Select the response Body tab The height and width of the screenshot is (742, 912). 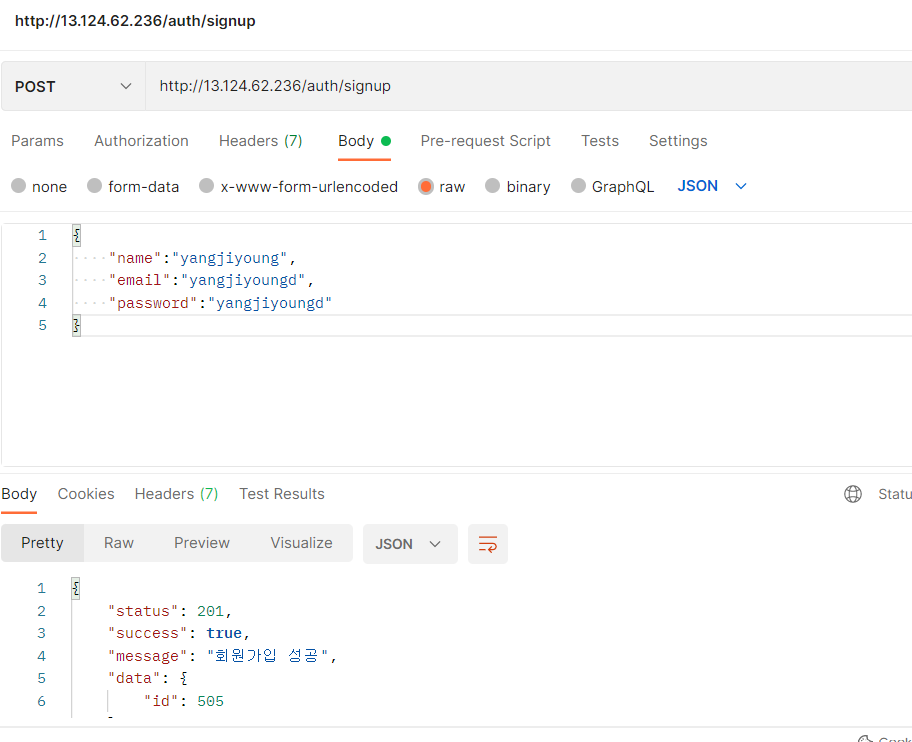19,494
